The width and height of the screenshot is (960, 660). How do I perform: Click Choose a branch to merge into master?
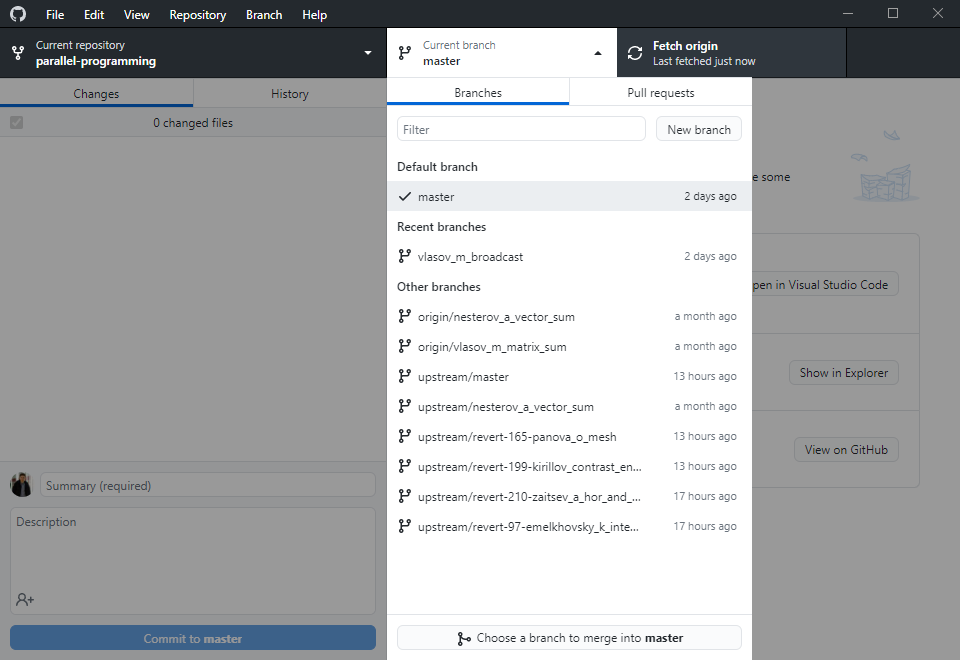[569, 638]
